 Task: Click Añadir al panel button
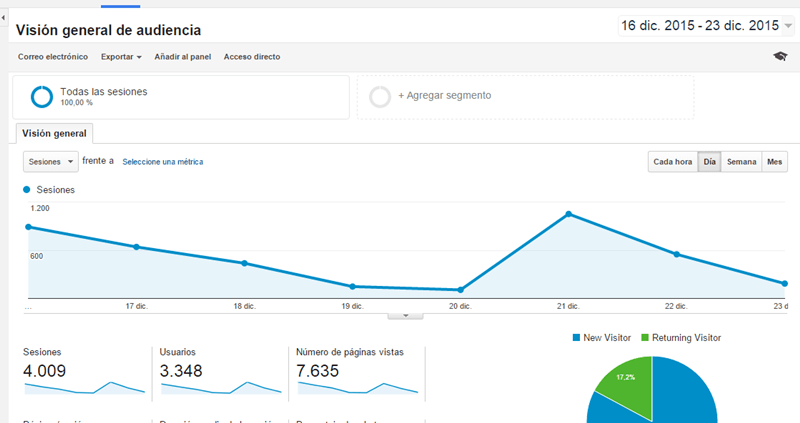point(182,57)
